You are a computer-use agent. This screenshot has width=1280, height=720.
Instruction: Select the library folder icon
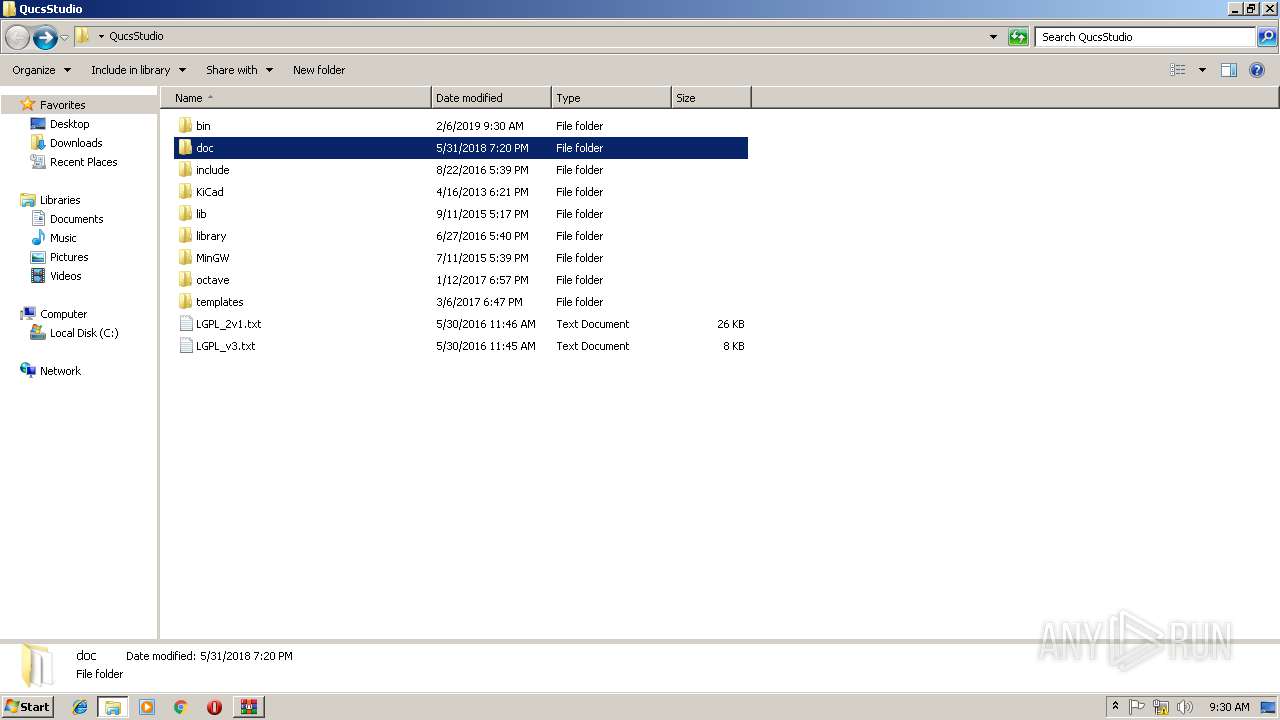(185, 236)
